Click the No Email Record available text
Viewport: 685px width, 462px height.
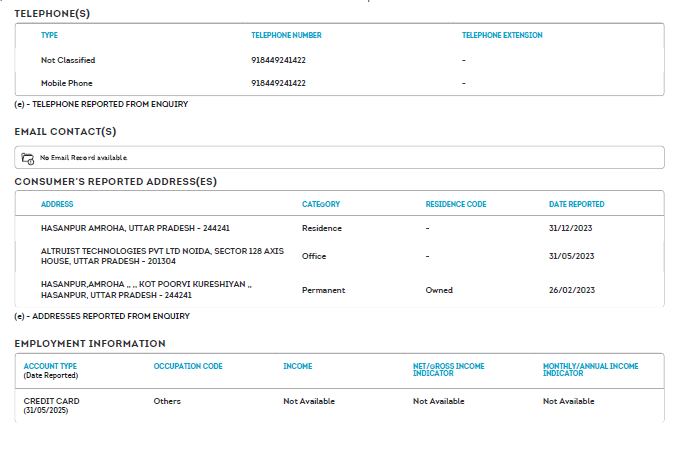[83, 158]
